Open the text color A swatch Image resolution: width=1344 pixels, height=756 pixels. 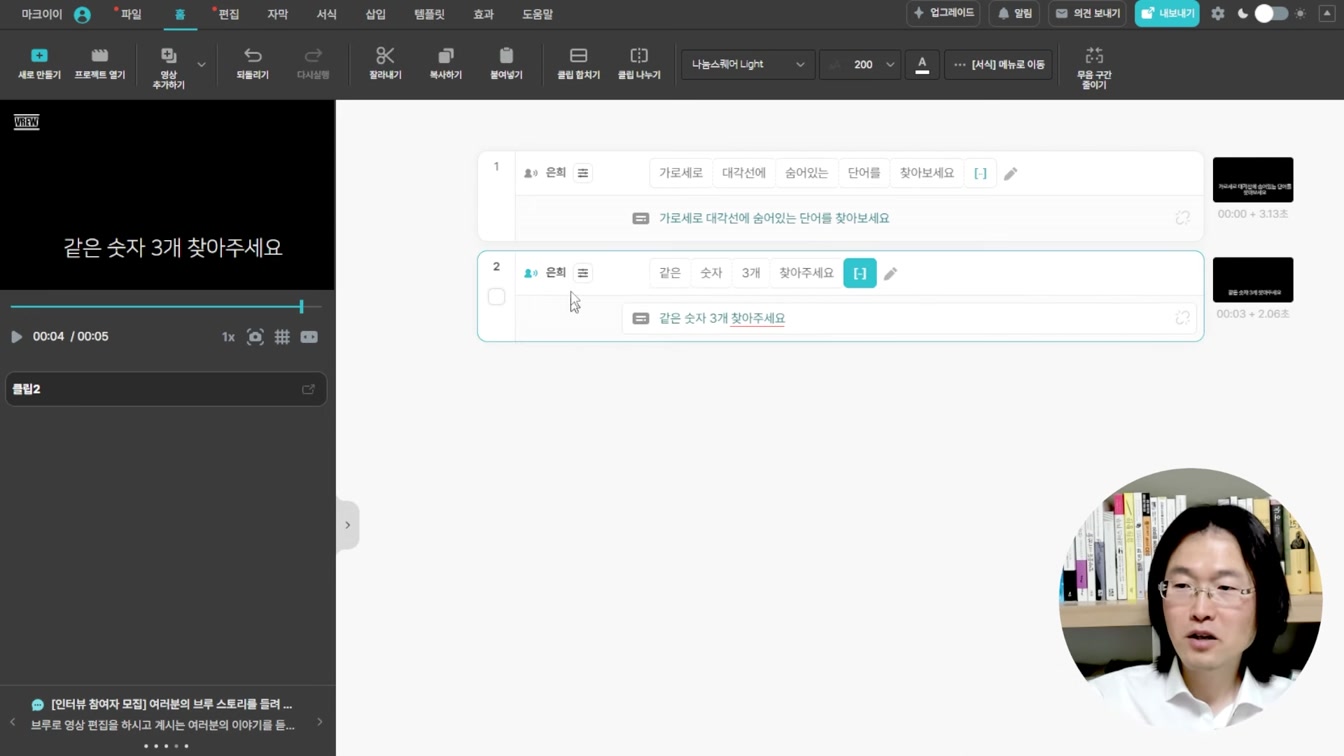pyautogui.click(x=922, y=64)
